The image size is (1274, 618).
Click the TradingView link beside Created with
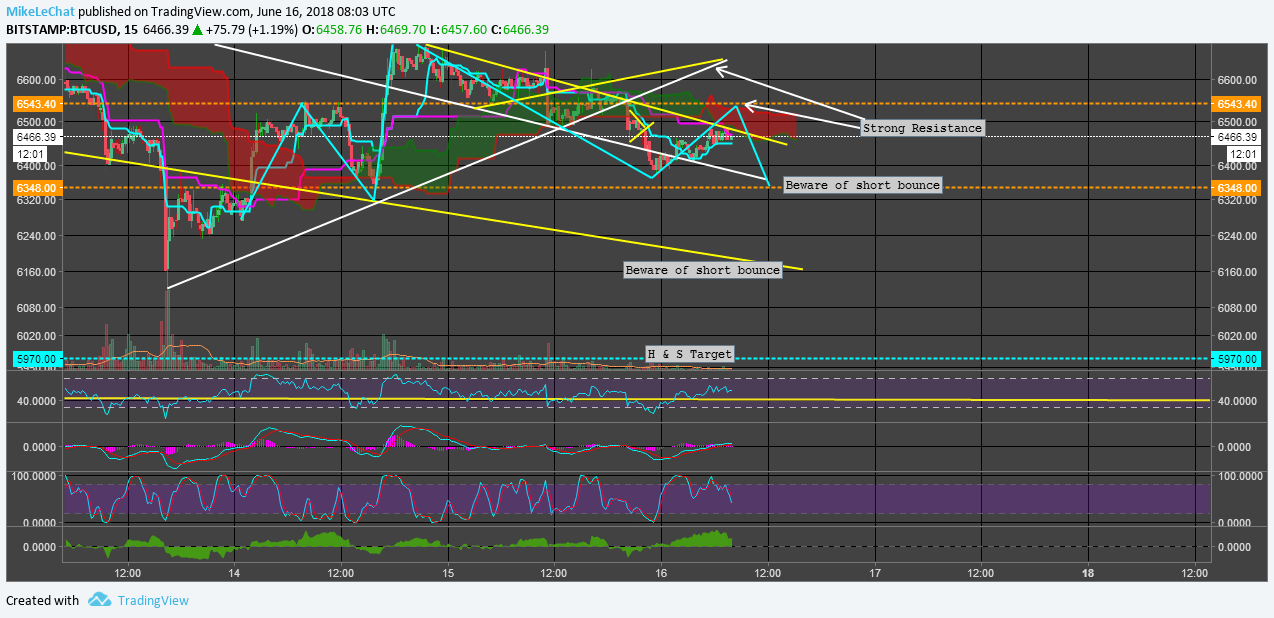[x=153, y=601]
